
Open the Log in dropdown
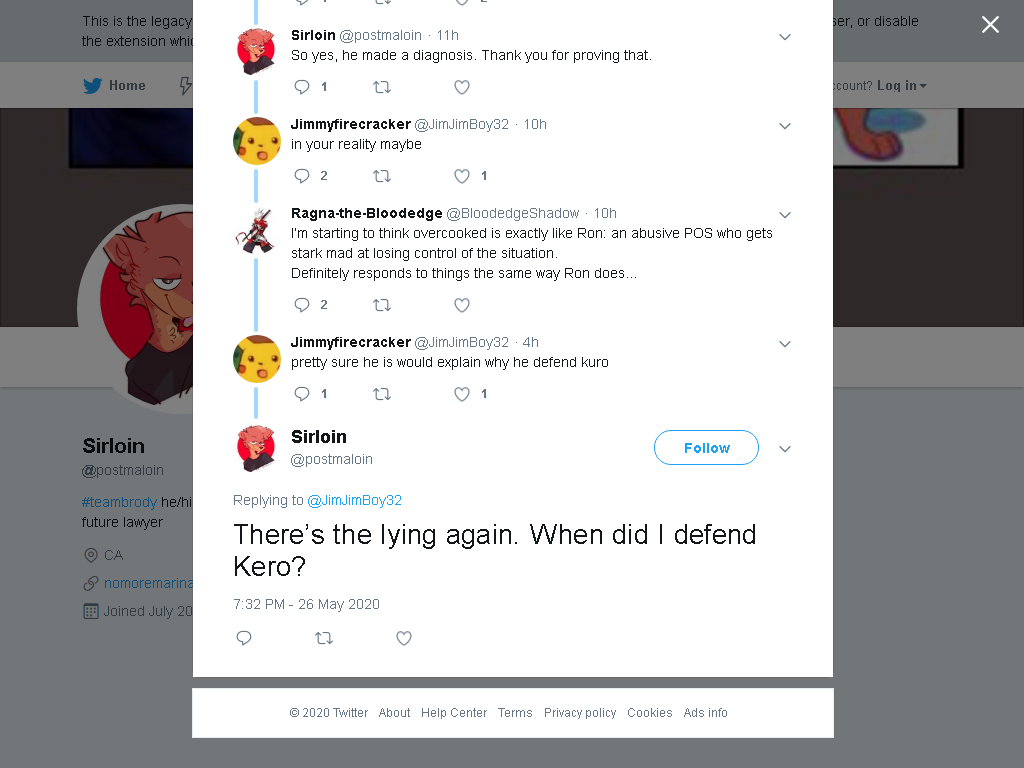pos(901,86)
